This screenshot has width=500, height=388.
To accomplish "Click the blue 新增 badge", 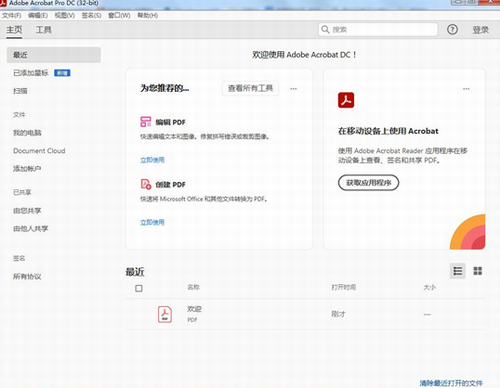I will pyautogui.click(x=62, y=73).
